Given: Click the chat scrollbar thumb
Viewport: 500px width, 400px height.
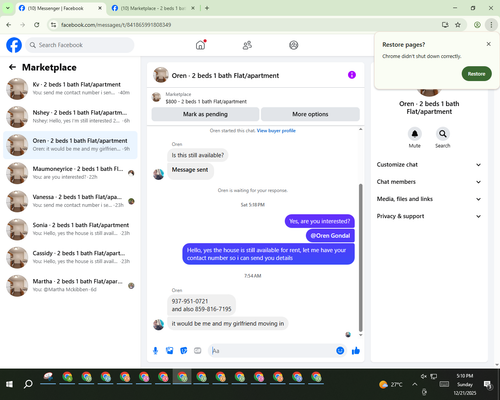Looking at the screenshot, I should [x=360, y=257].
